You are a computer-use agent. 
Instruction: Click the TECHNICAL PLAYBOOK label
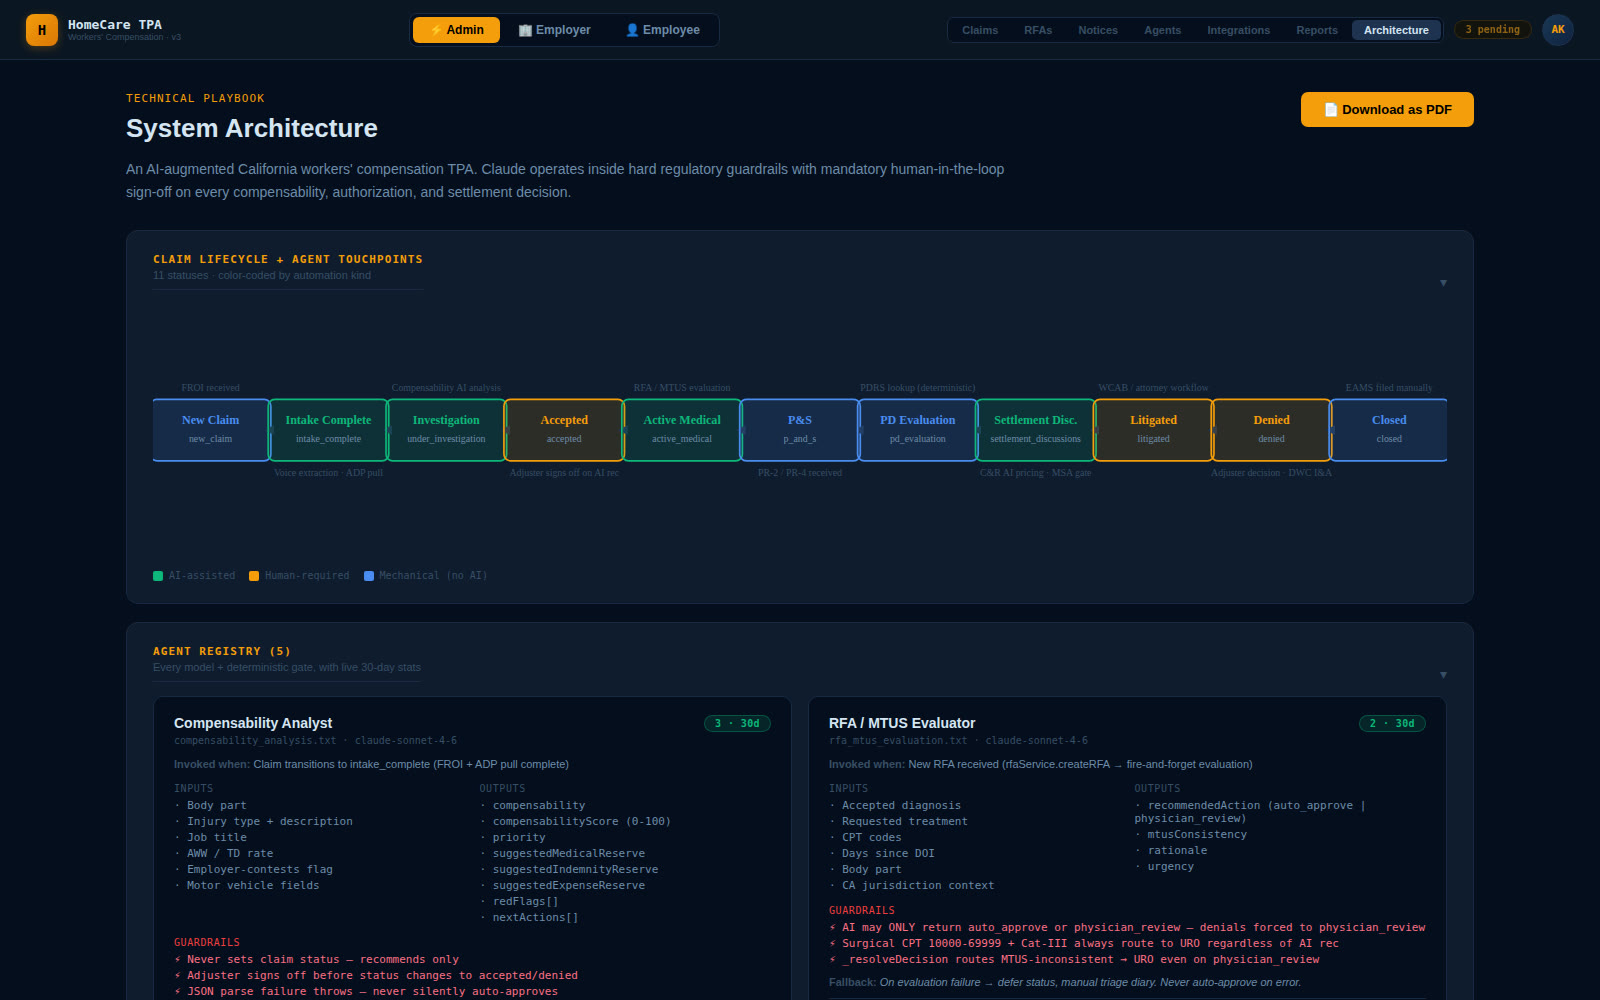195,98
